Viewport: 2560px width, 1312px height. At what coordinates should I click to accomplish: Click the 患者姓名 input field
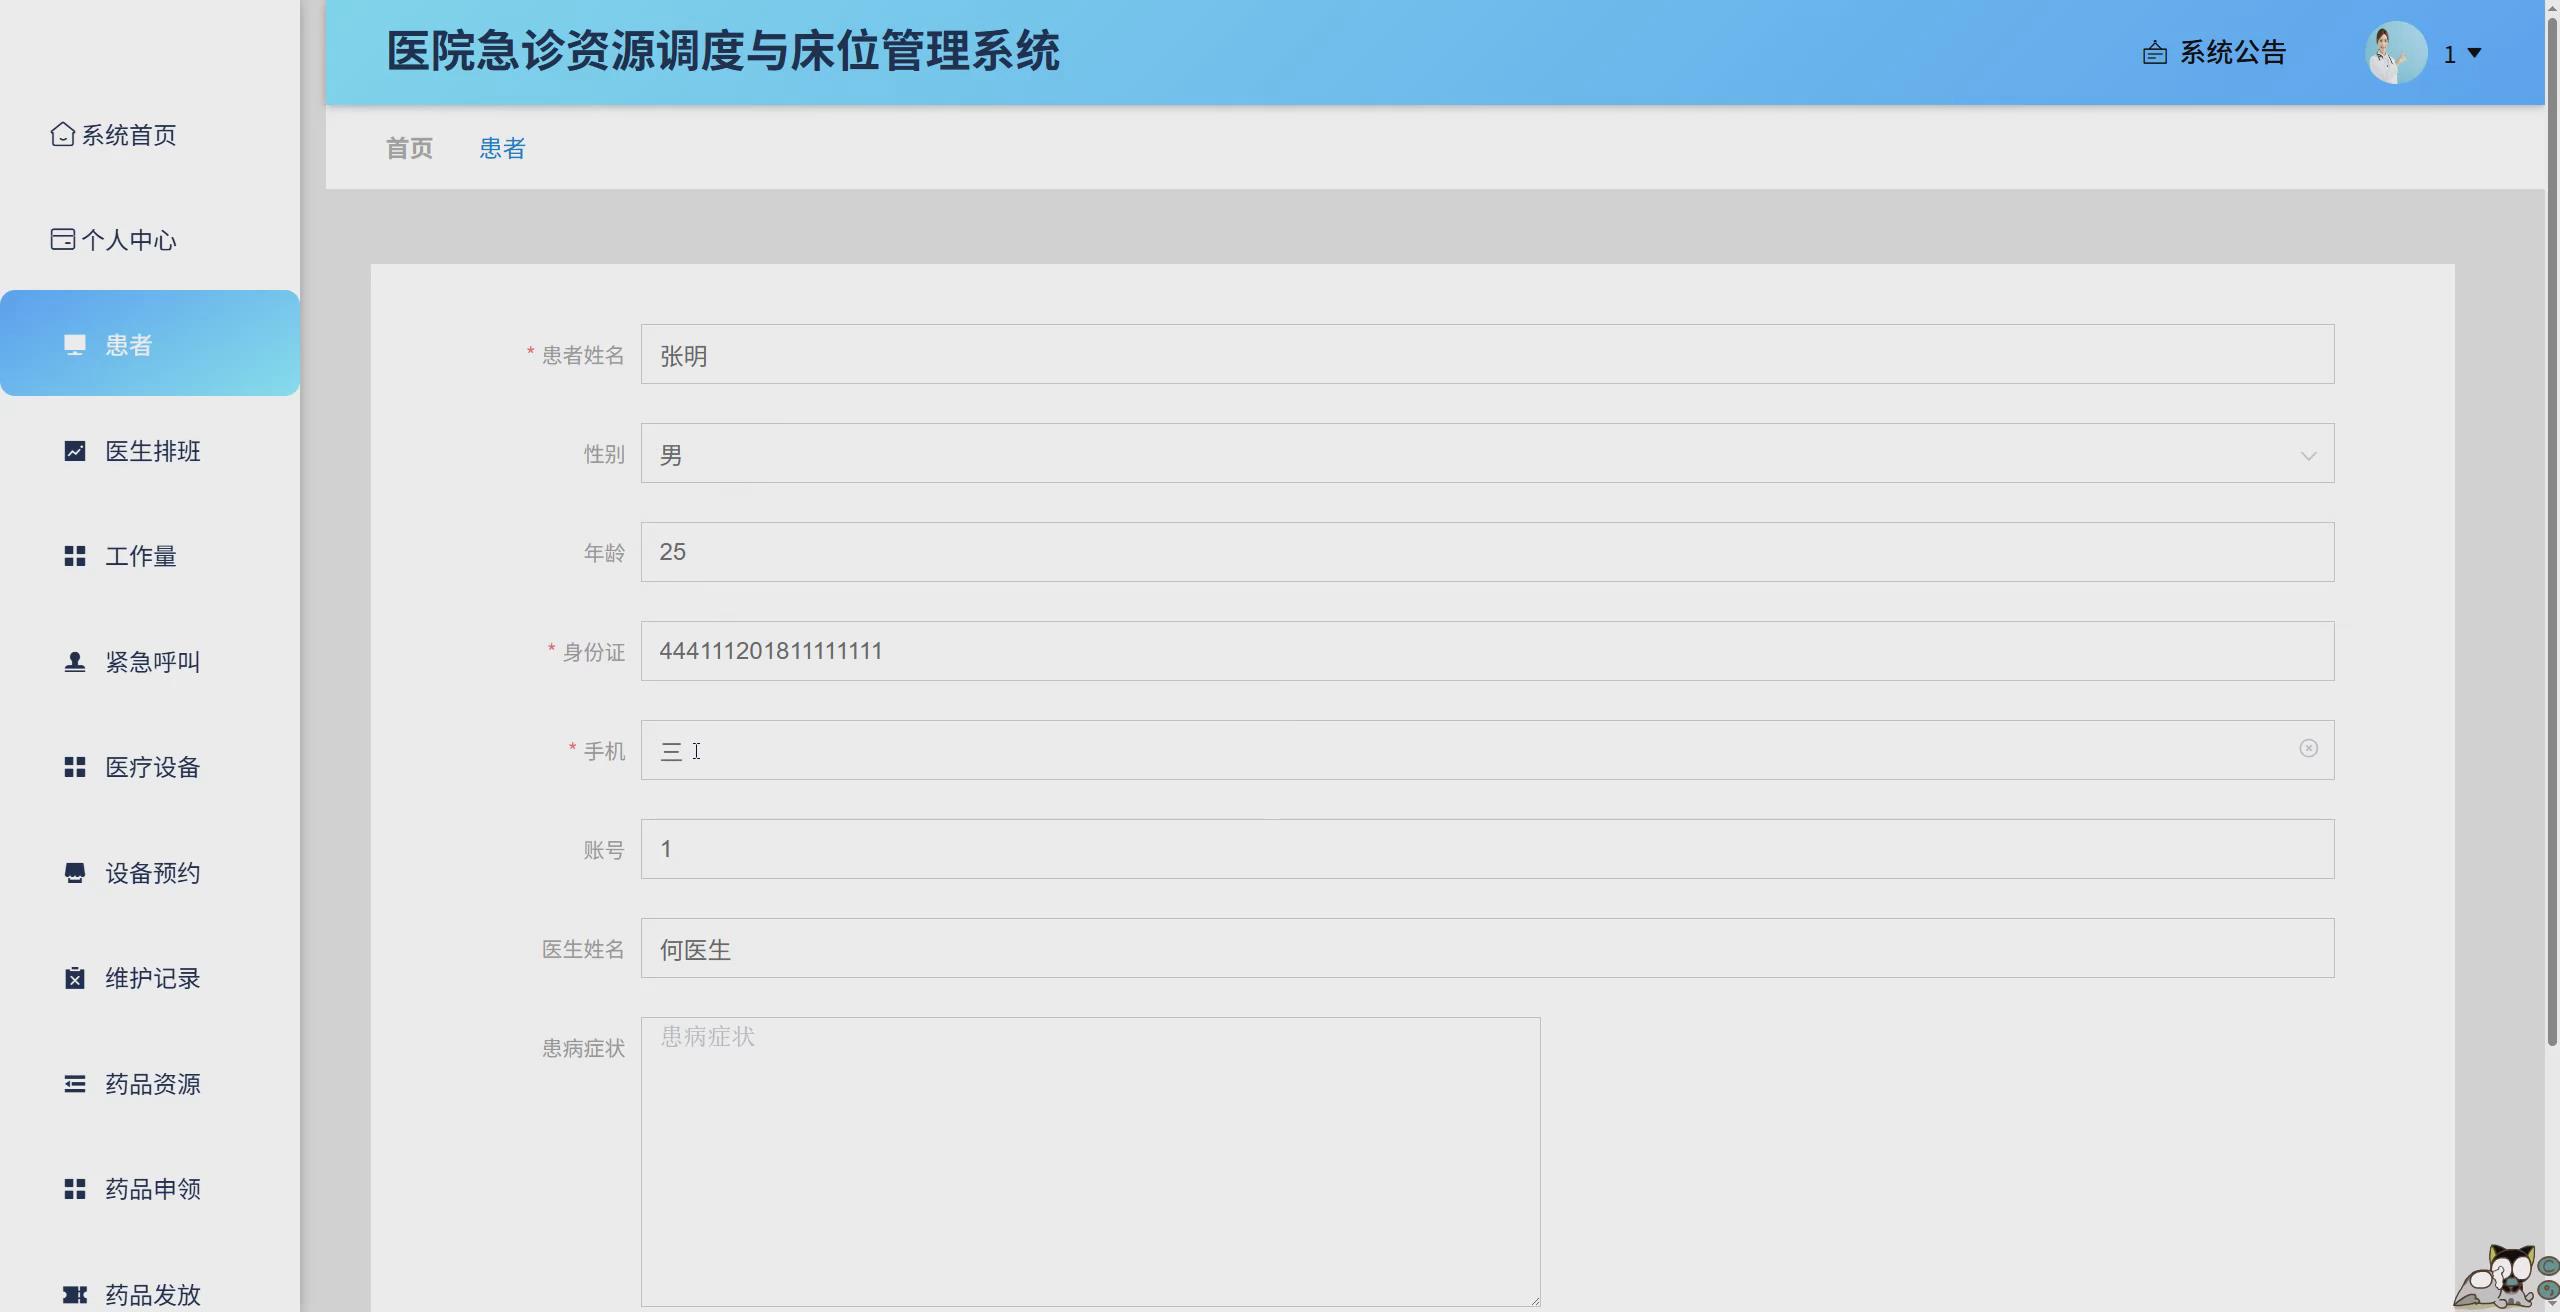tap(1487, 354)
